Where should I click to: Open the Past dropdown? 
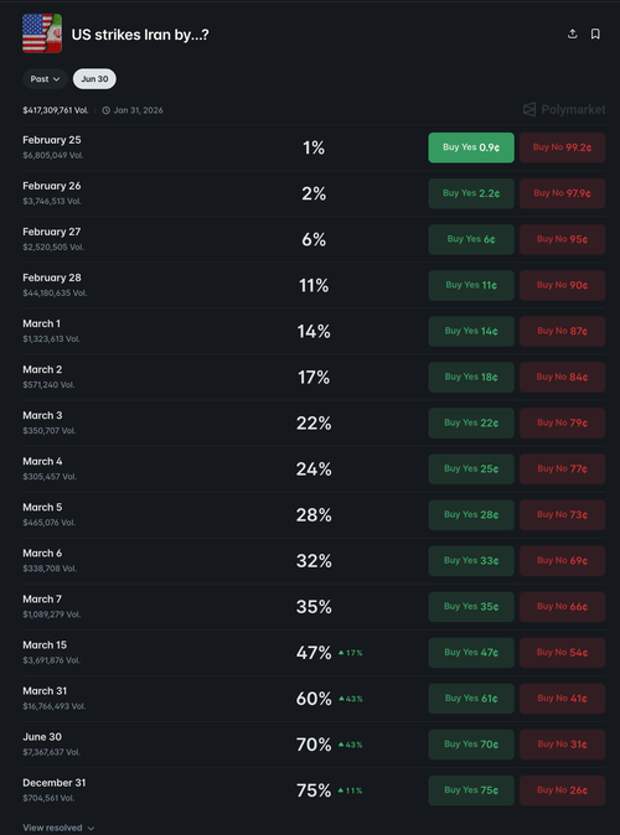pos(45,79)
